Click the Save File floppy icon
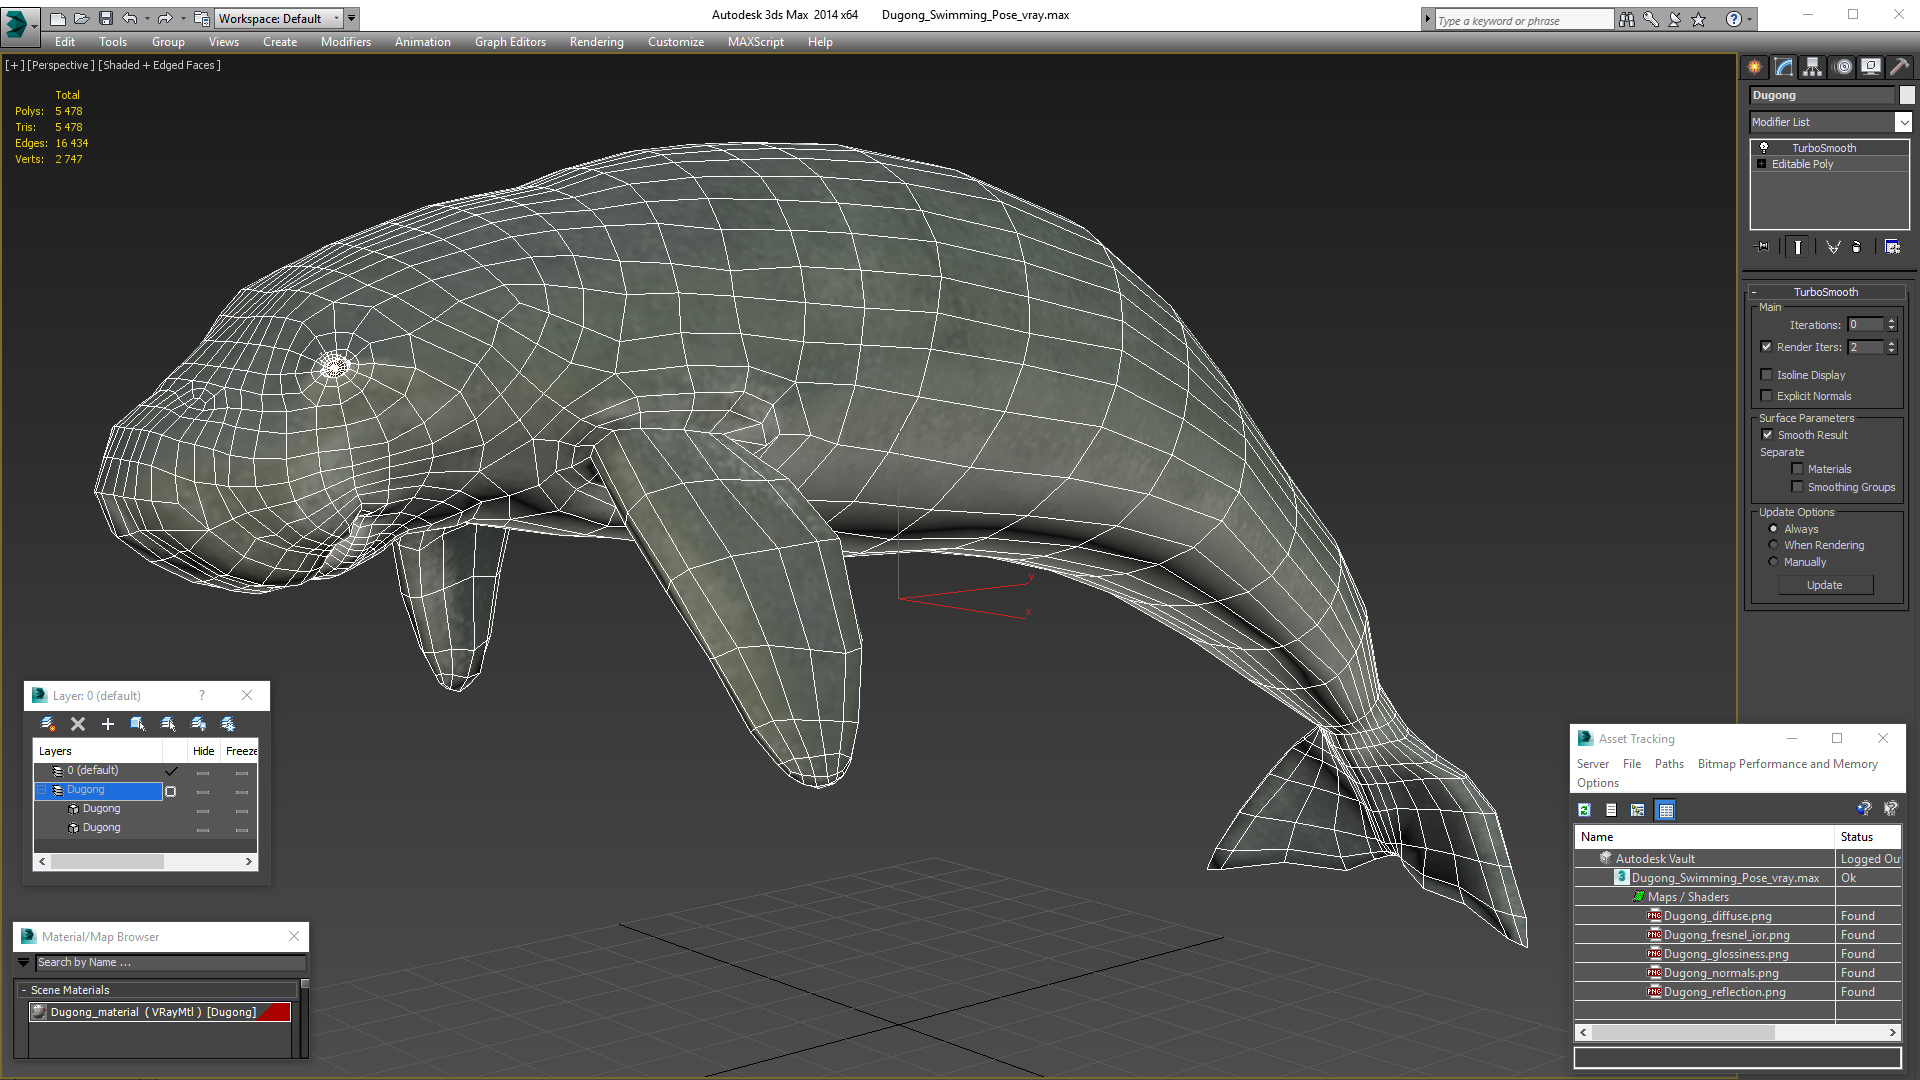1920x1080 pixels. 105,18
